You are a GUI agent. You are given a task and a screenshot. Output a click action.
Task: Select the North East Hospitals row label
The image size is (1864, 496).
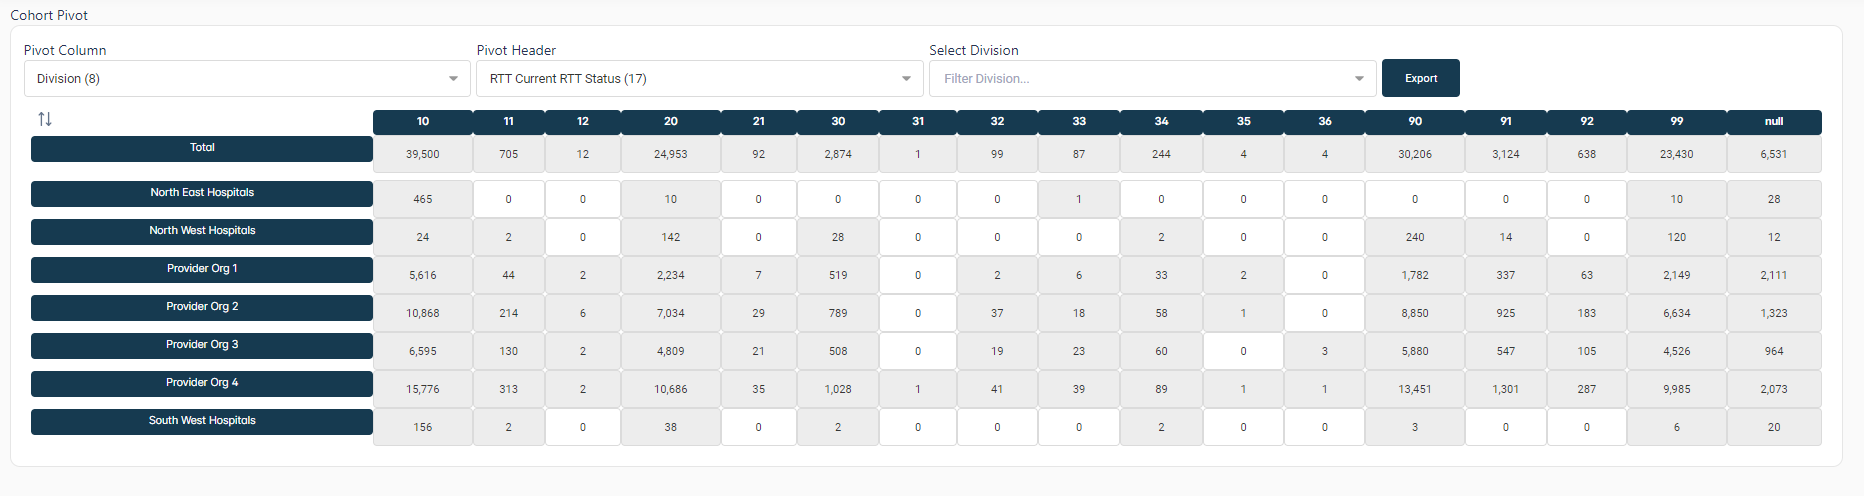[202, 193]
